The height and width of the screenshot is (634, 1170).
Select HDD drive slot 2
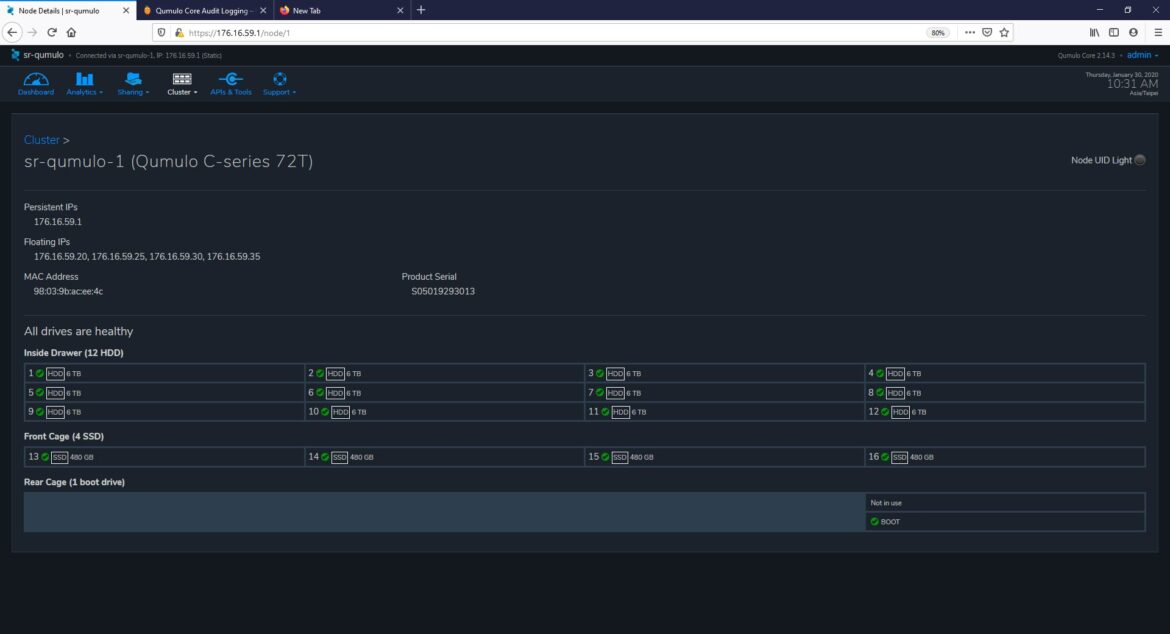[445, 373]
